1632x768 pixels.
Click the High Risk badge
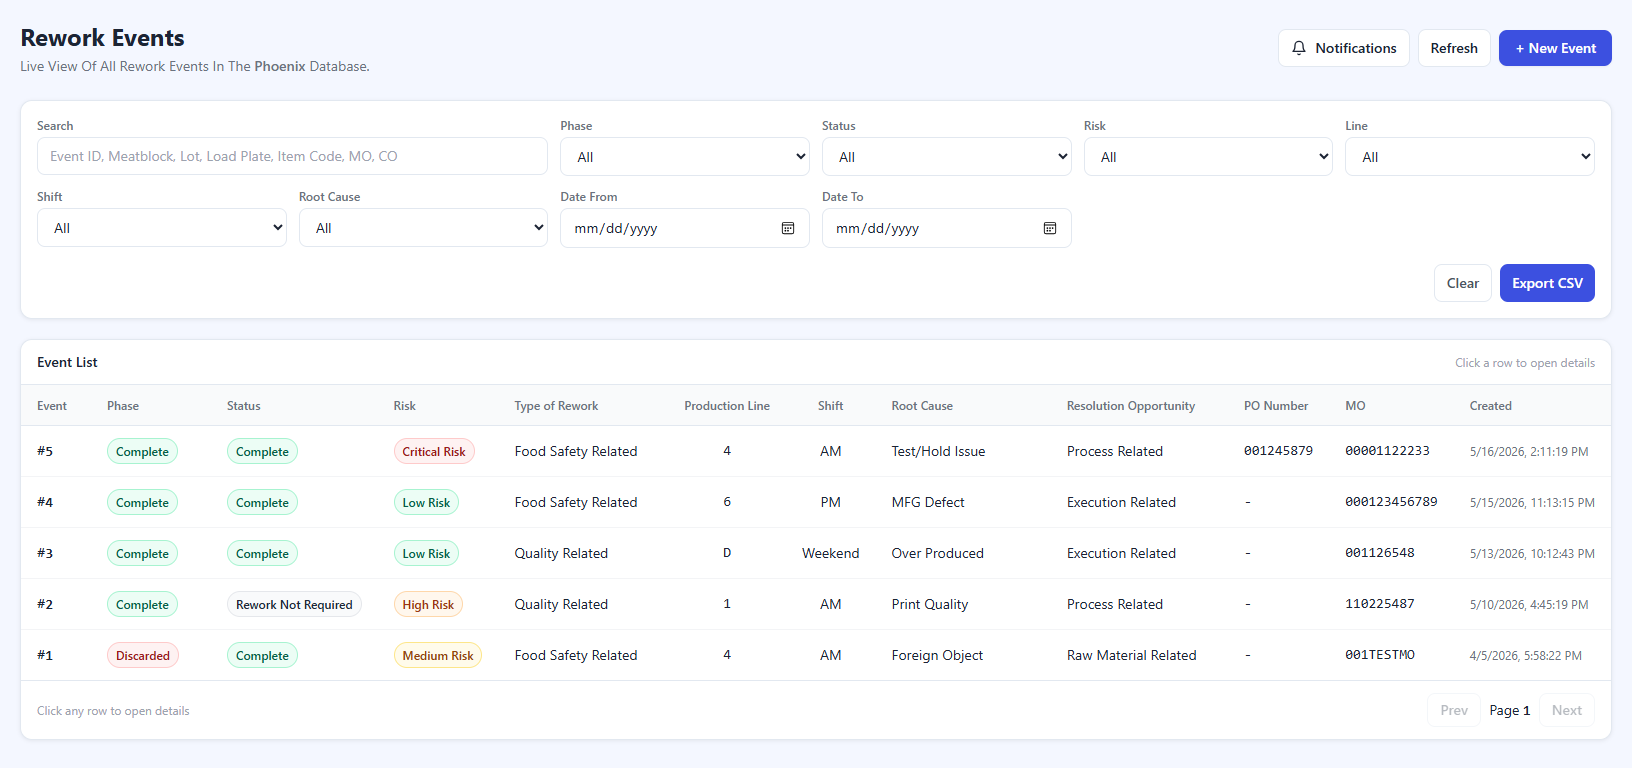click(428, 604)
